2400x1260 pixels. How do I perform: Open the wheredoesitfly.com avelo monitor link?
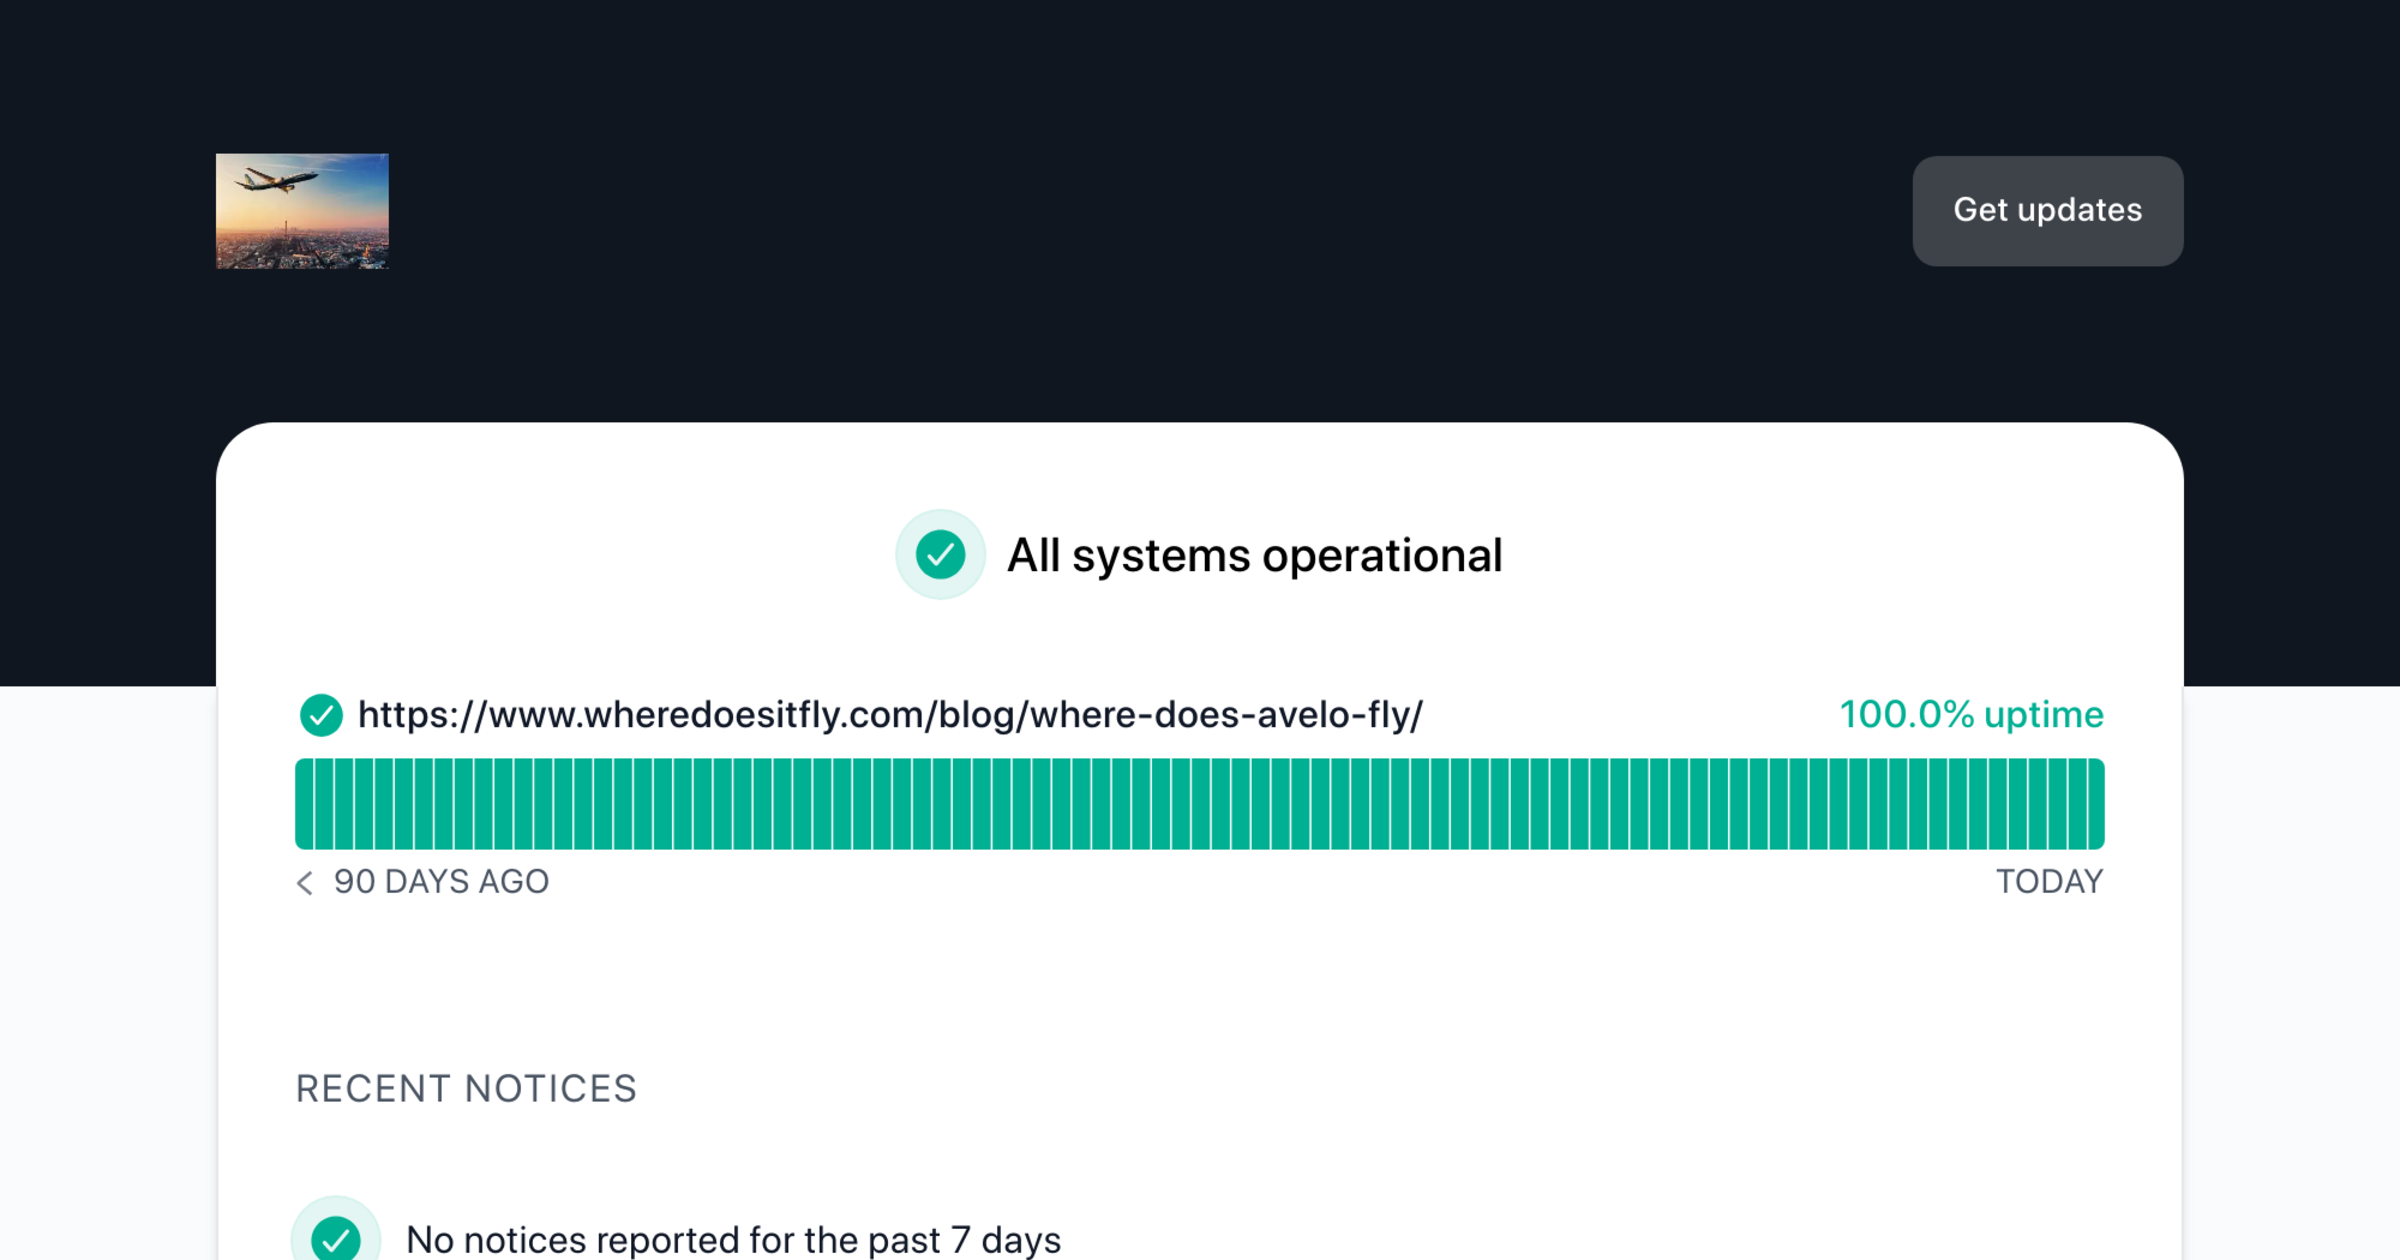coord(890,715)
